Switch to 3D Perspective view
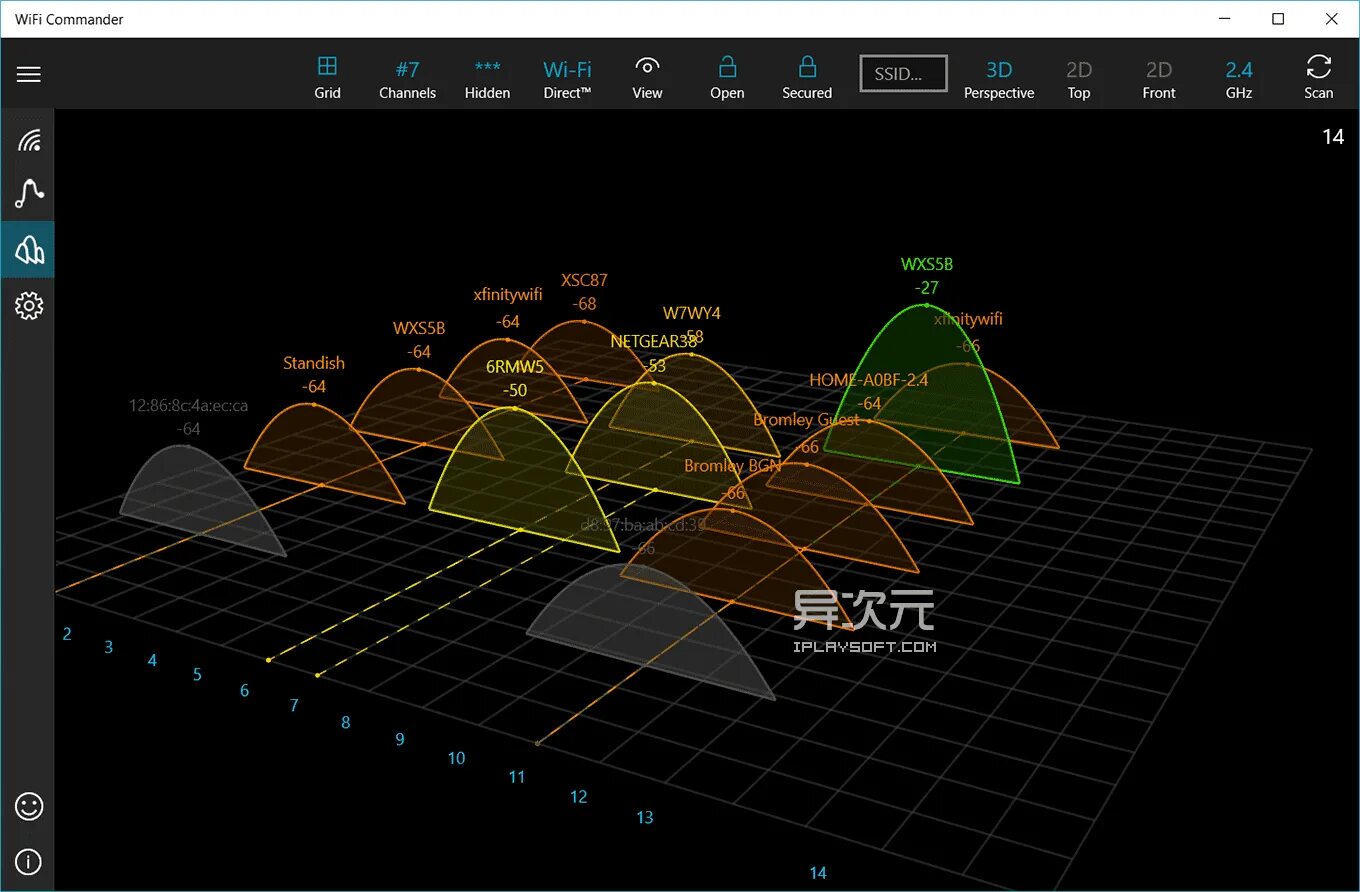 [999, 79]
